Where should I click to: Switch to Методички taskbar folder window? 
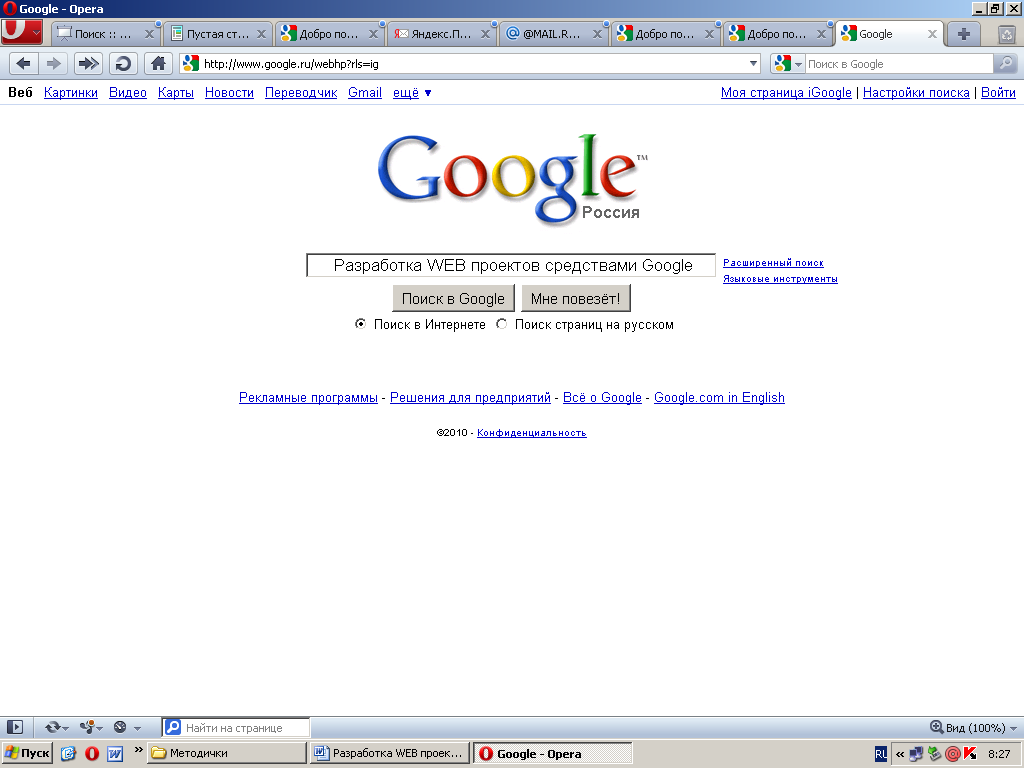[x=227, y=754]
